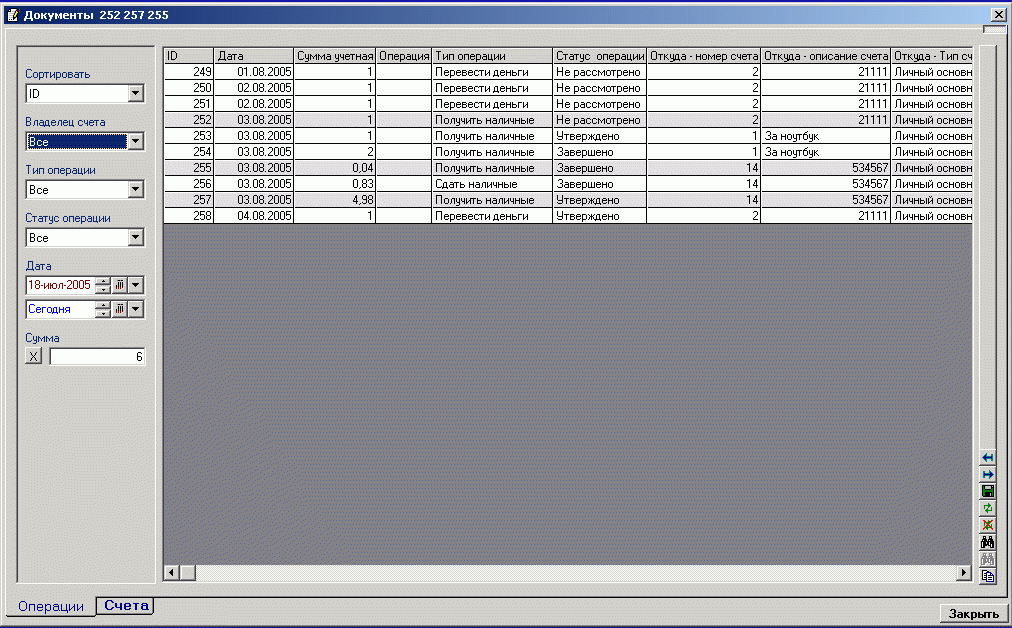Click the ID 253 cell
This screenshot has height=628, width=1012.
(x=188, y=136)
